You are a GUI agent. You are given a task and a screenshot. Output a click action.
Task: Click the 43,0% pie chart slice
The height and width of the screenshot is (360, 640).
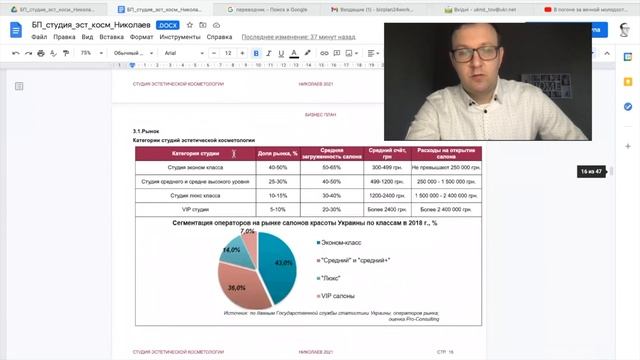(278, 267)
